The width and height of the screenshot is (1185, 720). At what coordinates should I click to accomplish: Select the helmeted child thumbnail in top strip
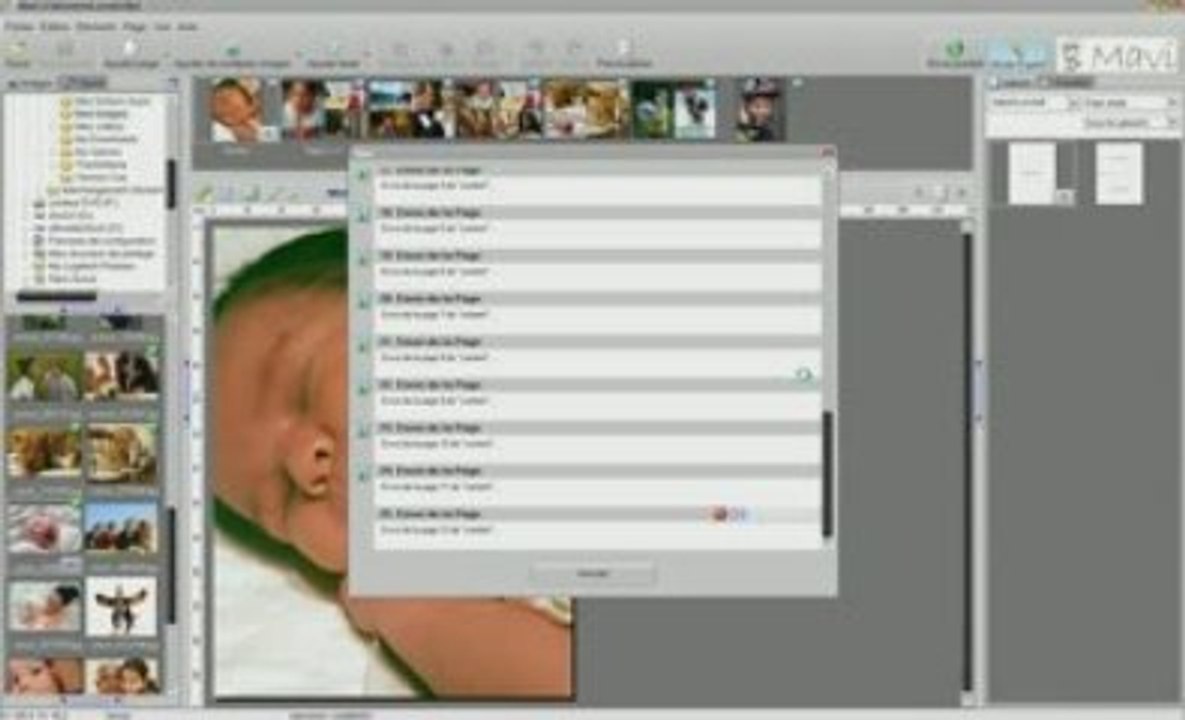[x=760, y=110]
